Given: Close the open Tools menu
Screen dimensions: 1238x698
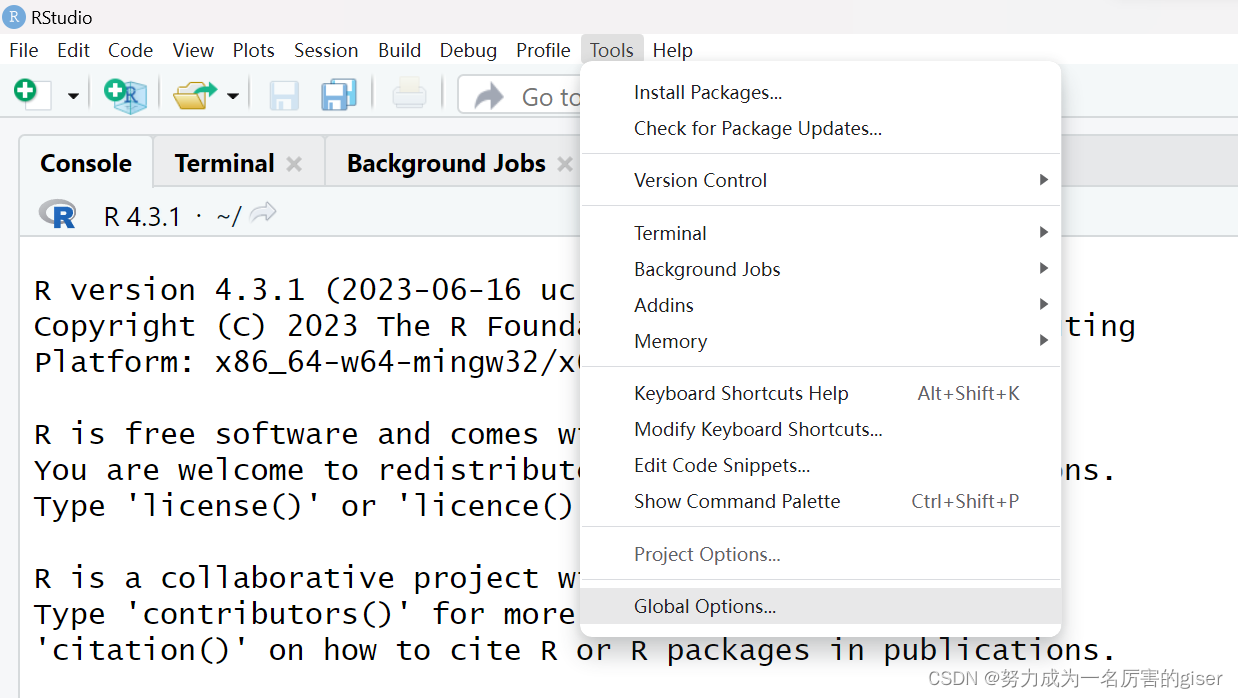Looking at the screenshot, I should coord(612,50).
